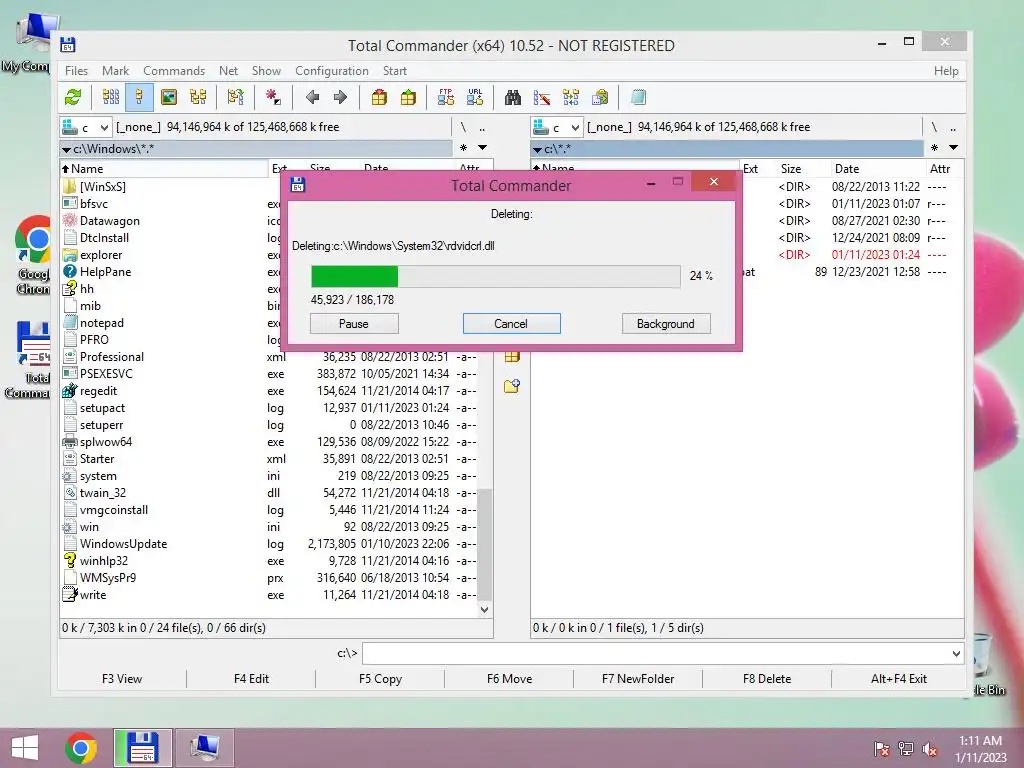Open the Show menu
1024x768 pixels.
(266, 71)
